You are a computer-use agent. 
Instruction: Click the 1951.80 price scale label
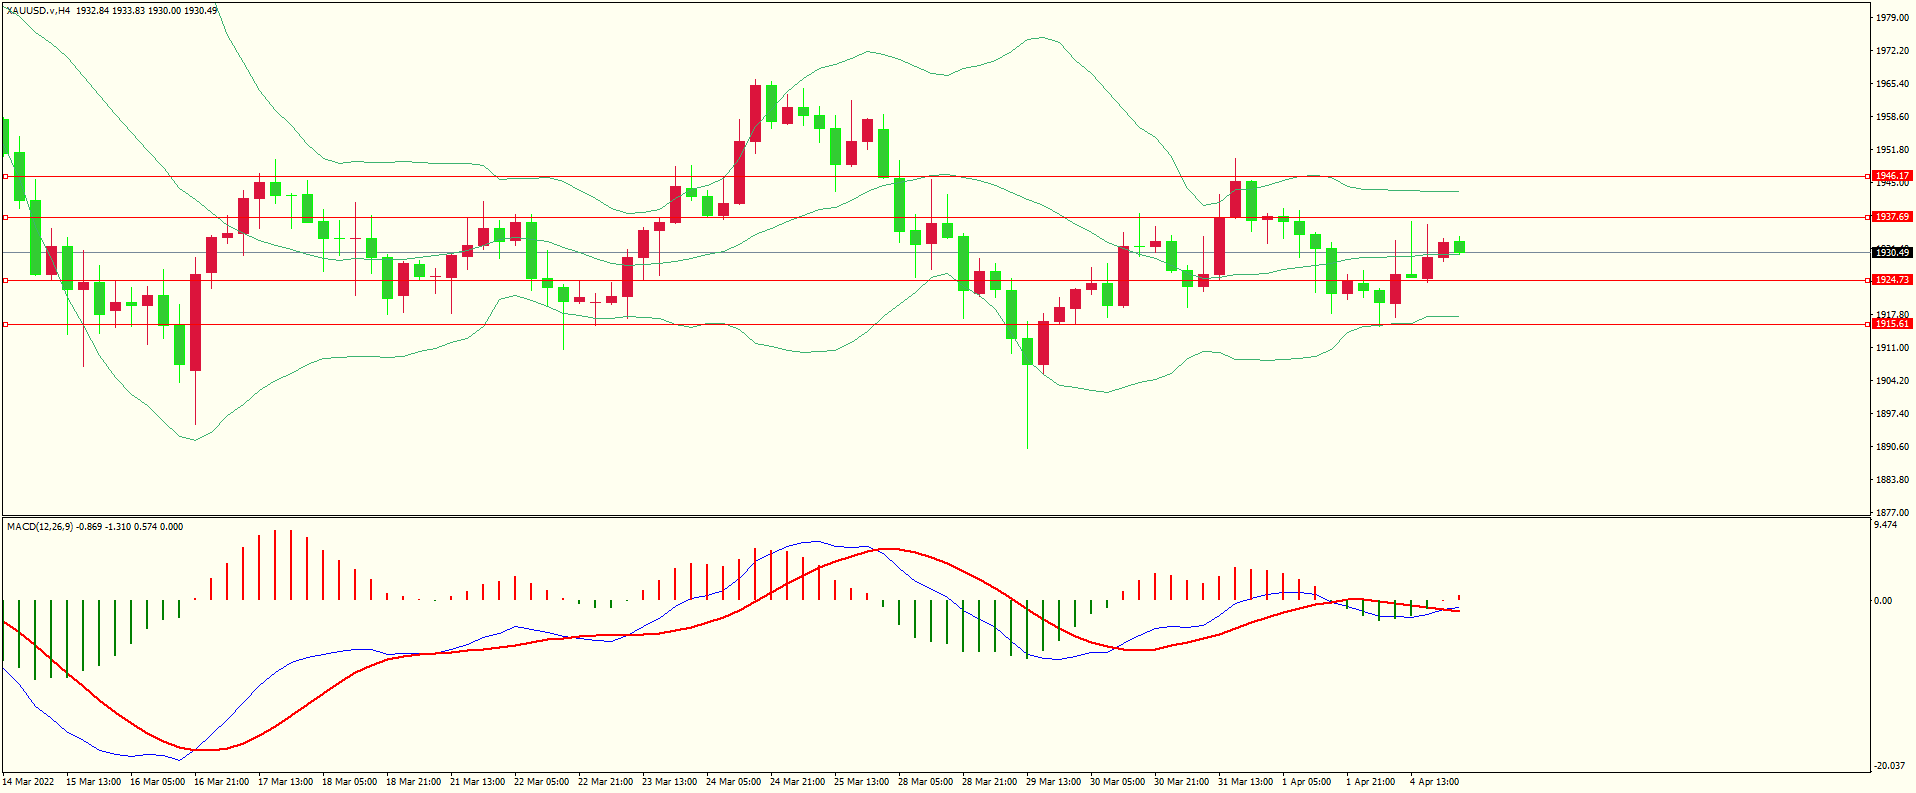(1893, 150)
